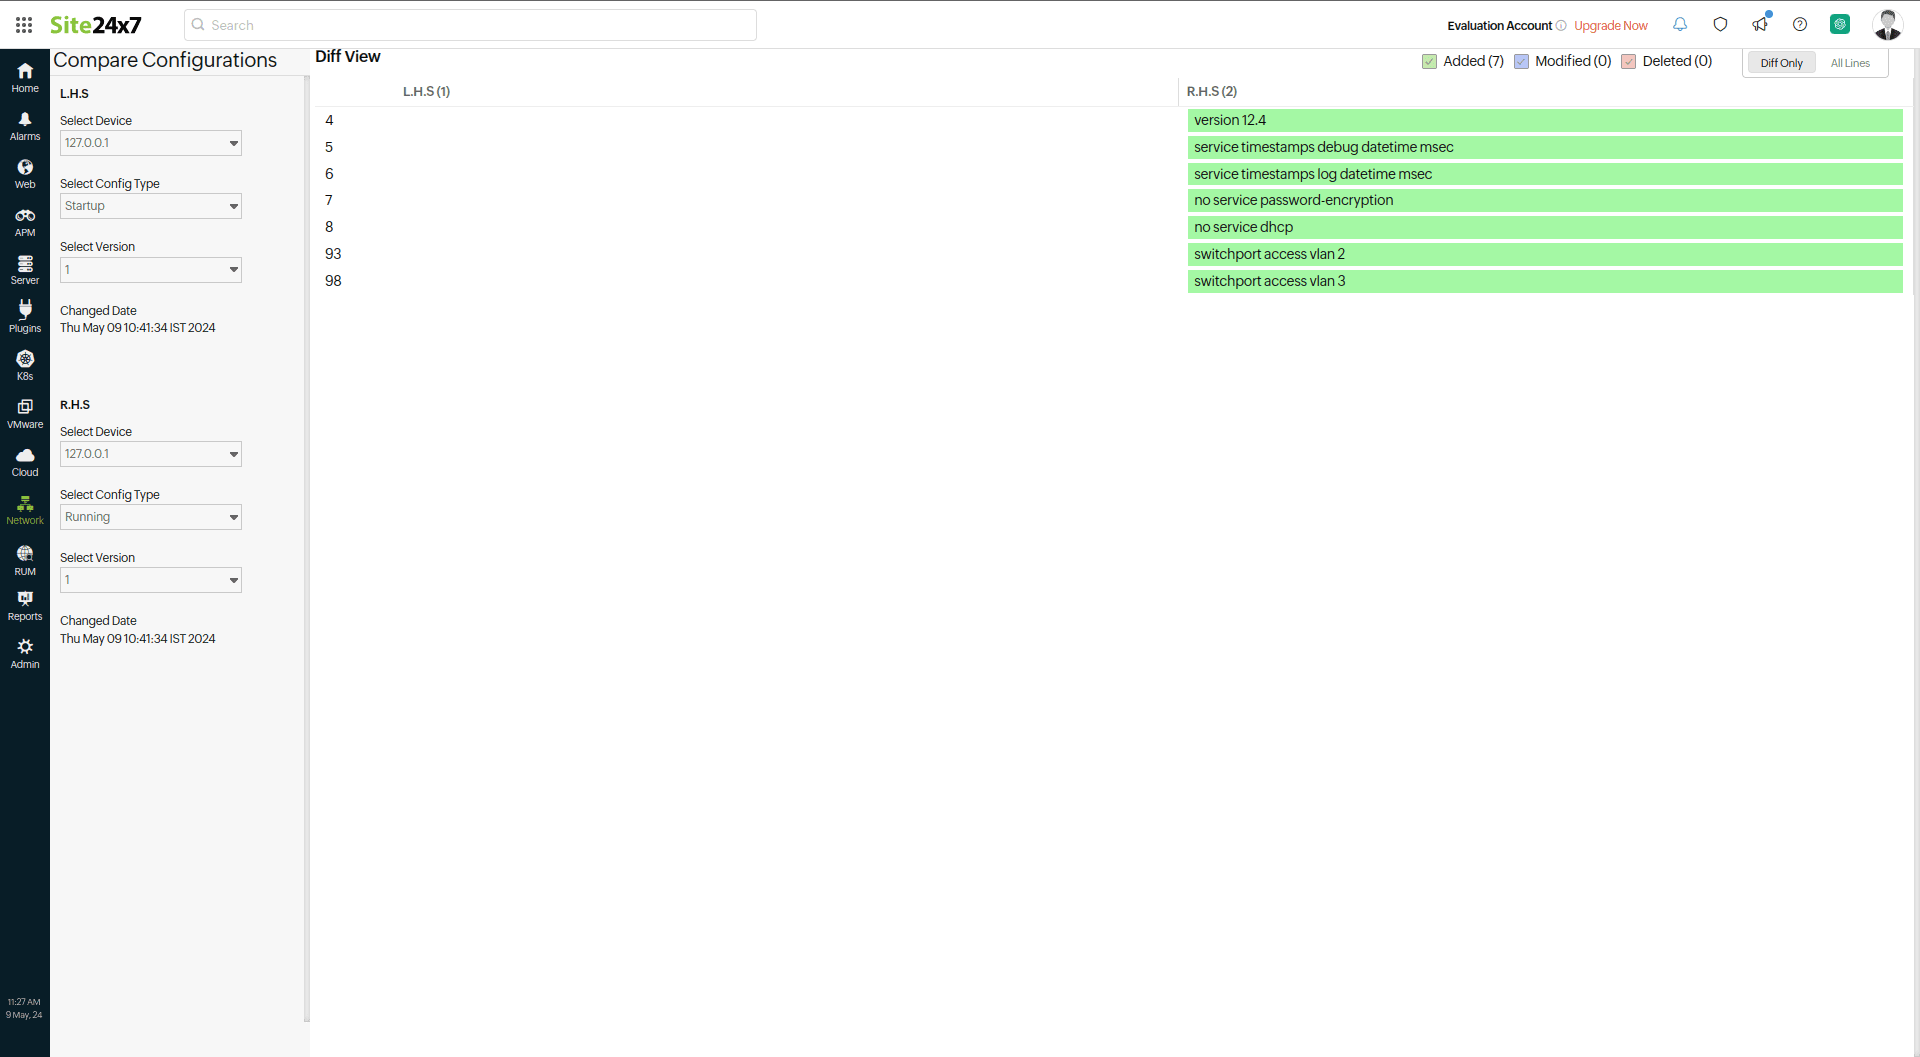Click into the Search field

click(470, 25)
